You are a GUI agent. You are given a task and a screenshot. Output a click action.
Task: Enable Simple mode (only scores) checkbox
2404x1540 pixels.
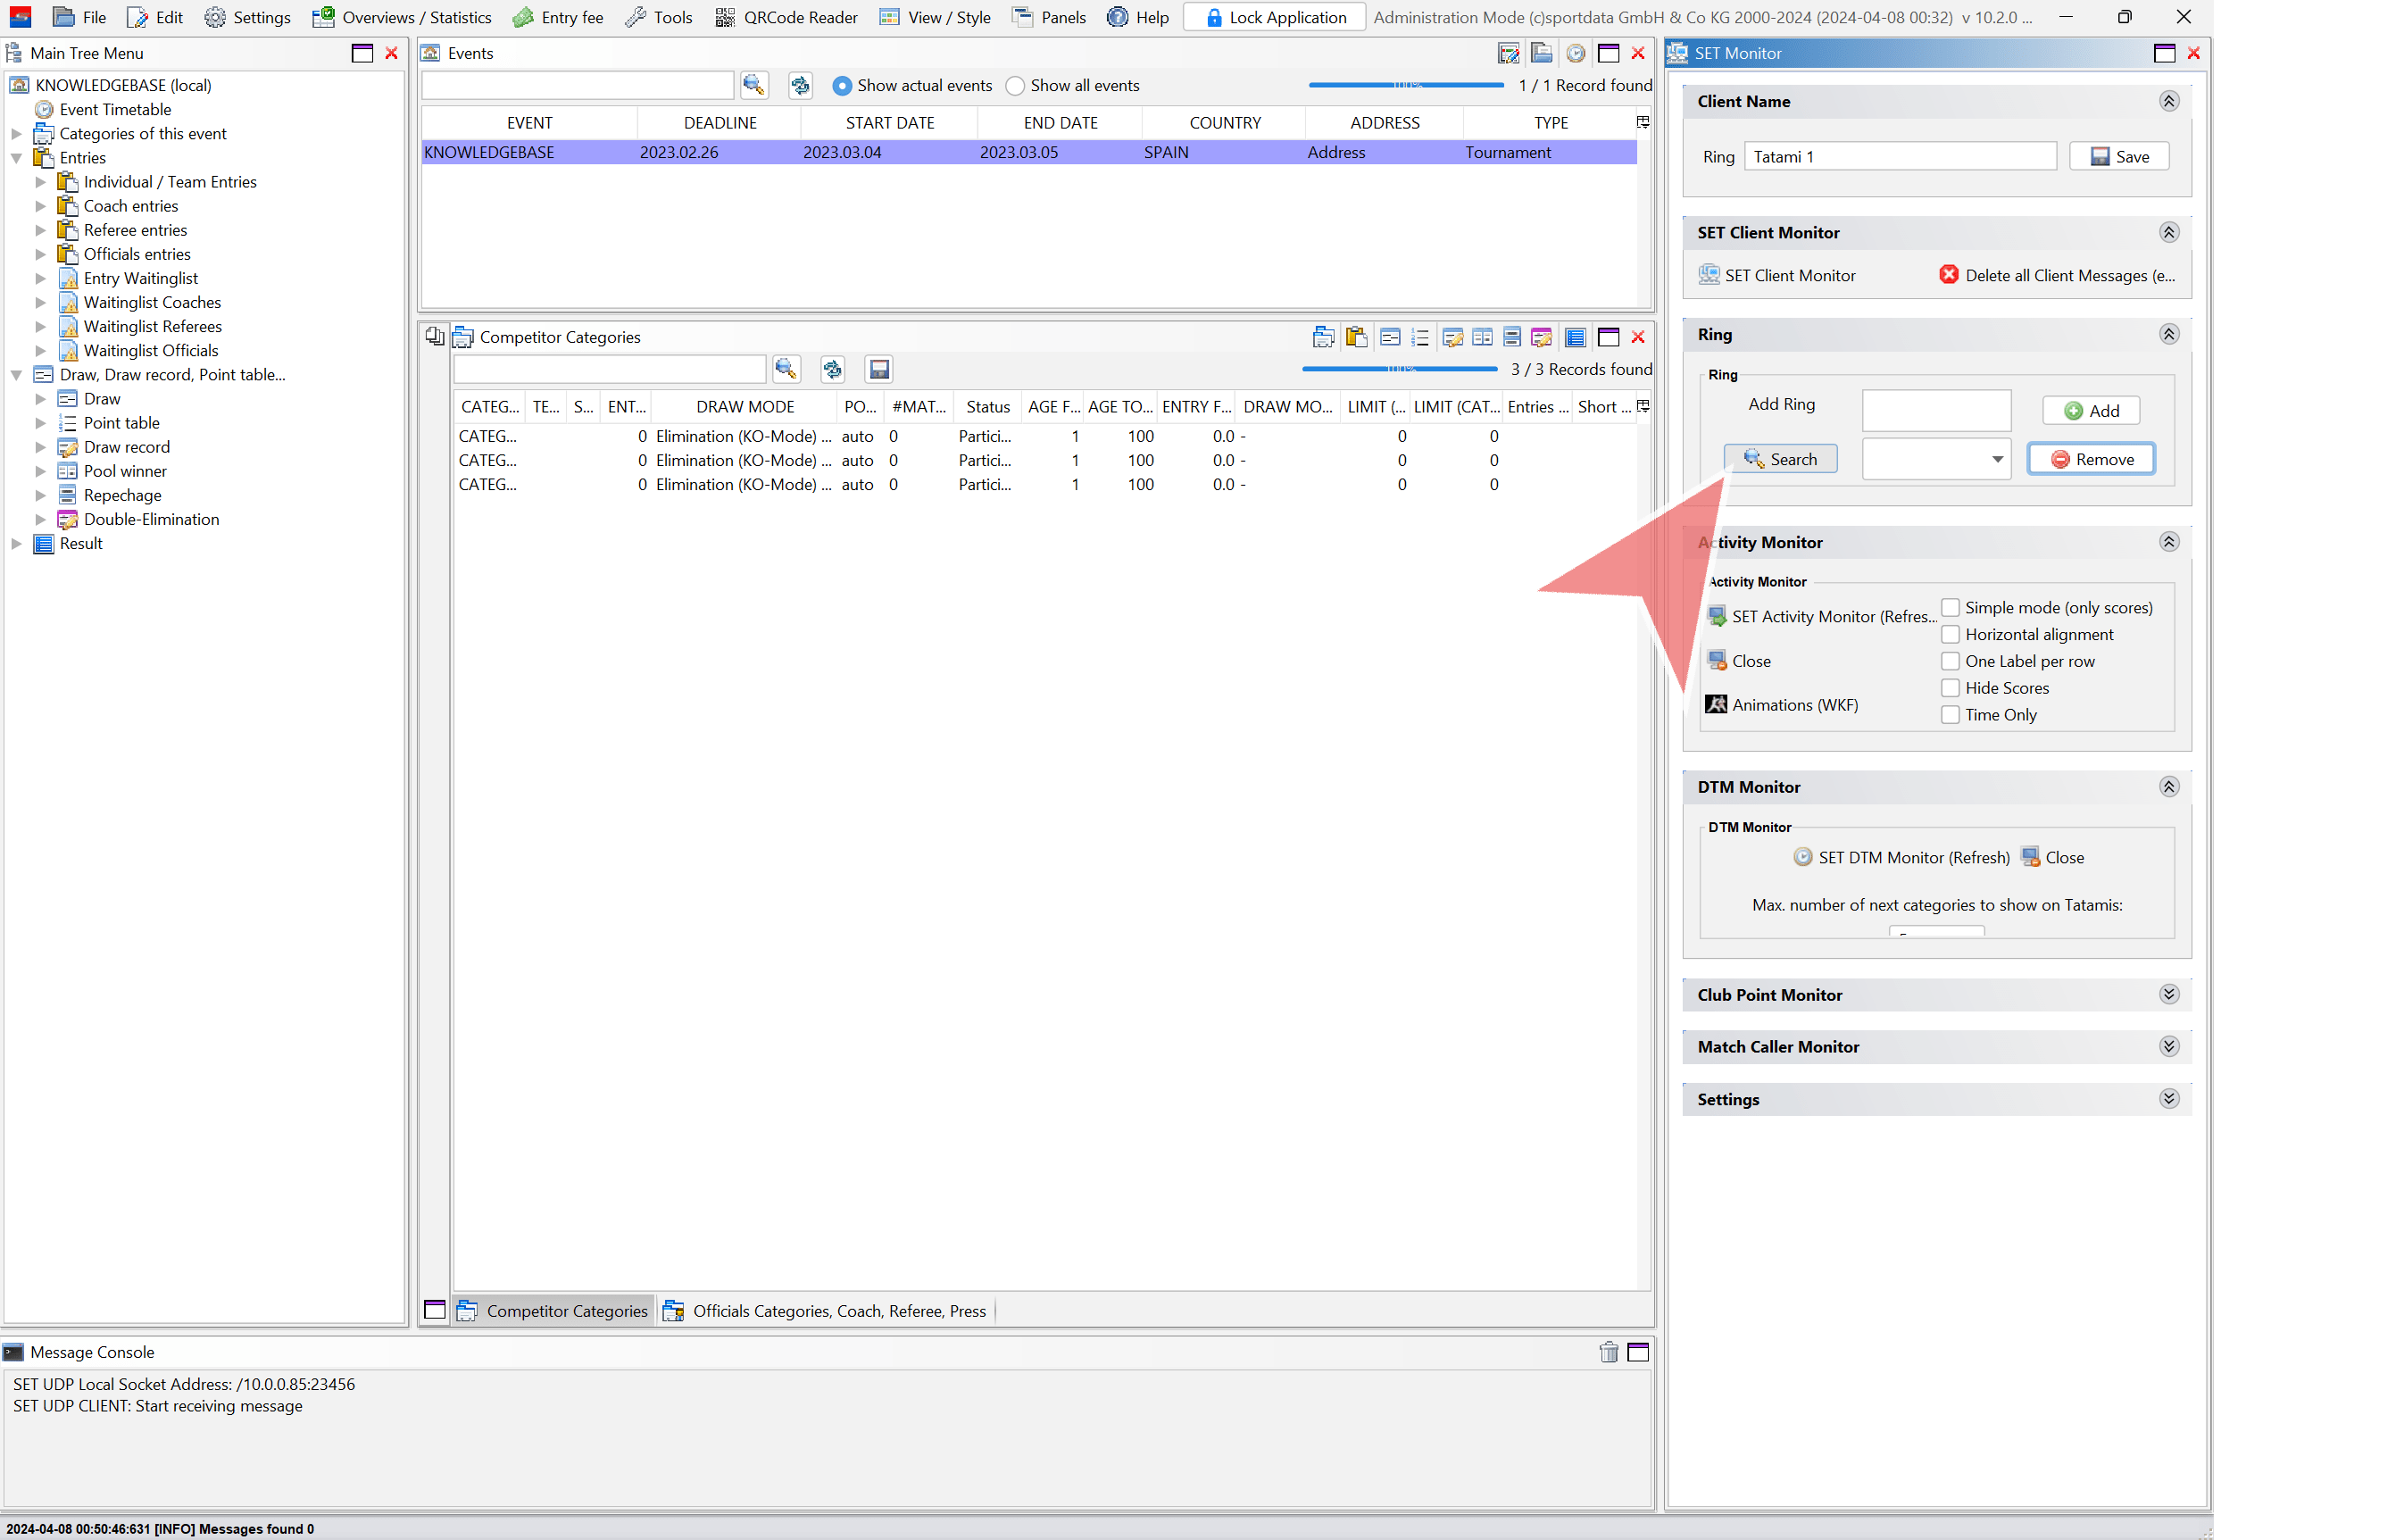pyautogui.click(x=1950, y=608)
